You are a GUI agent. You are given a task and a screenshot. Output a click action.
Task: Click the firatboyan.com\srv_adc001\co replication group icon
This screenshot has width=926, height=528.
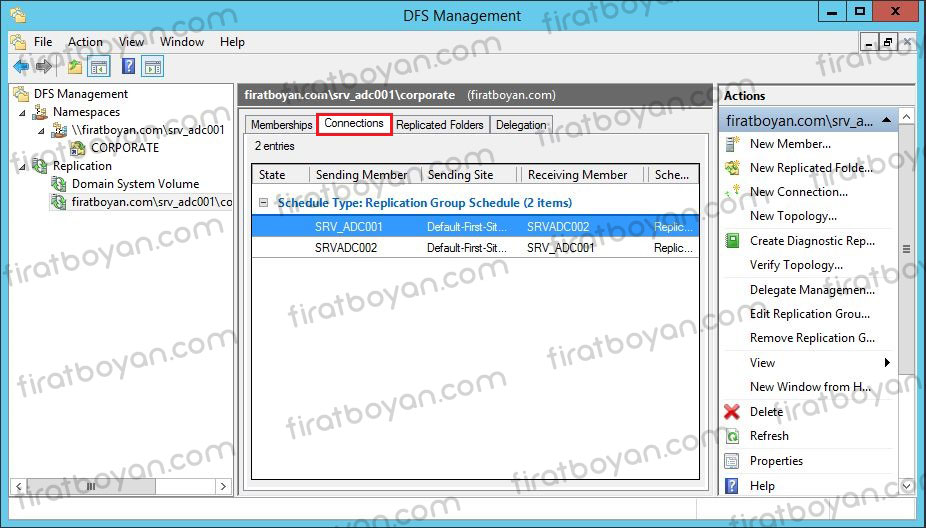[x=59, y=202]
